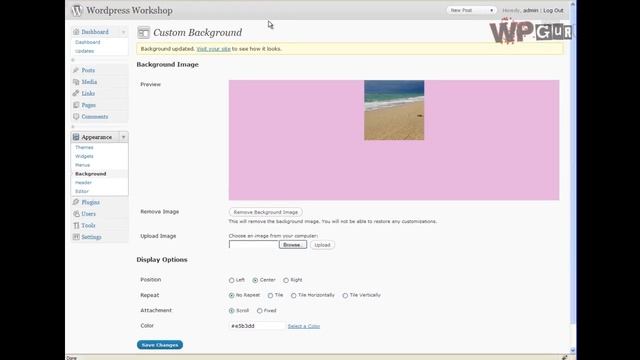This screenshot has width=640, height=360.
Task: Click Wordpress Workshop site title
Action: click(x=129, y=11)
